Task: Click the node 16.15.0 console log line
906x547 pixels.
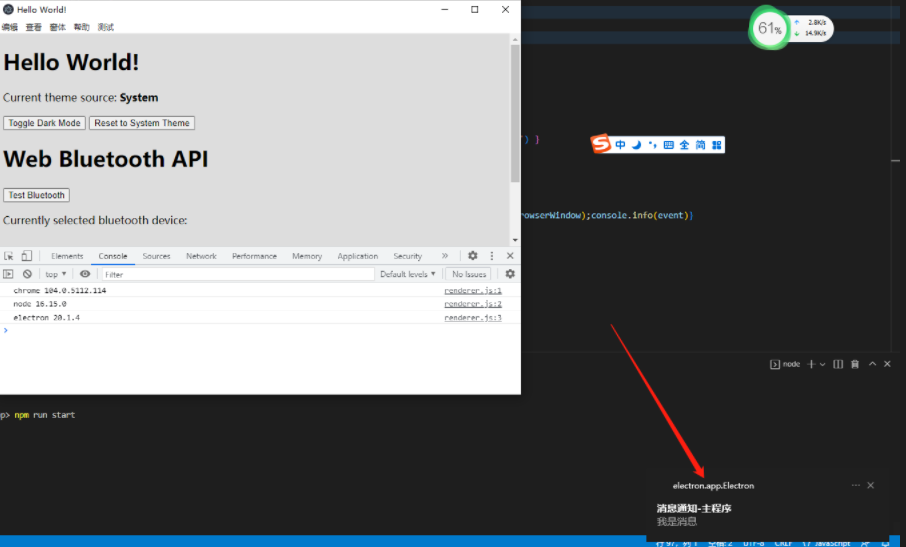Action: [40, 304]
